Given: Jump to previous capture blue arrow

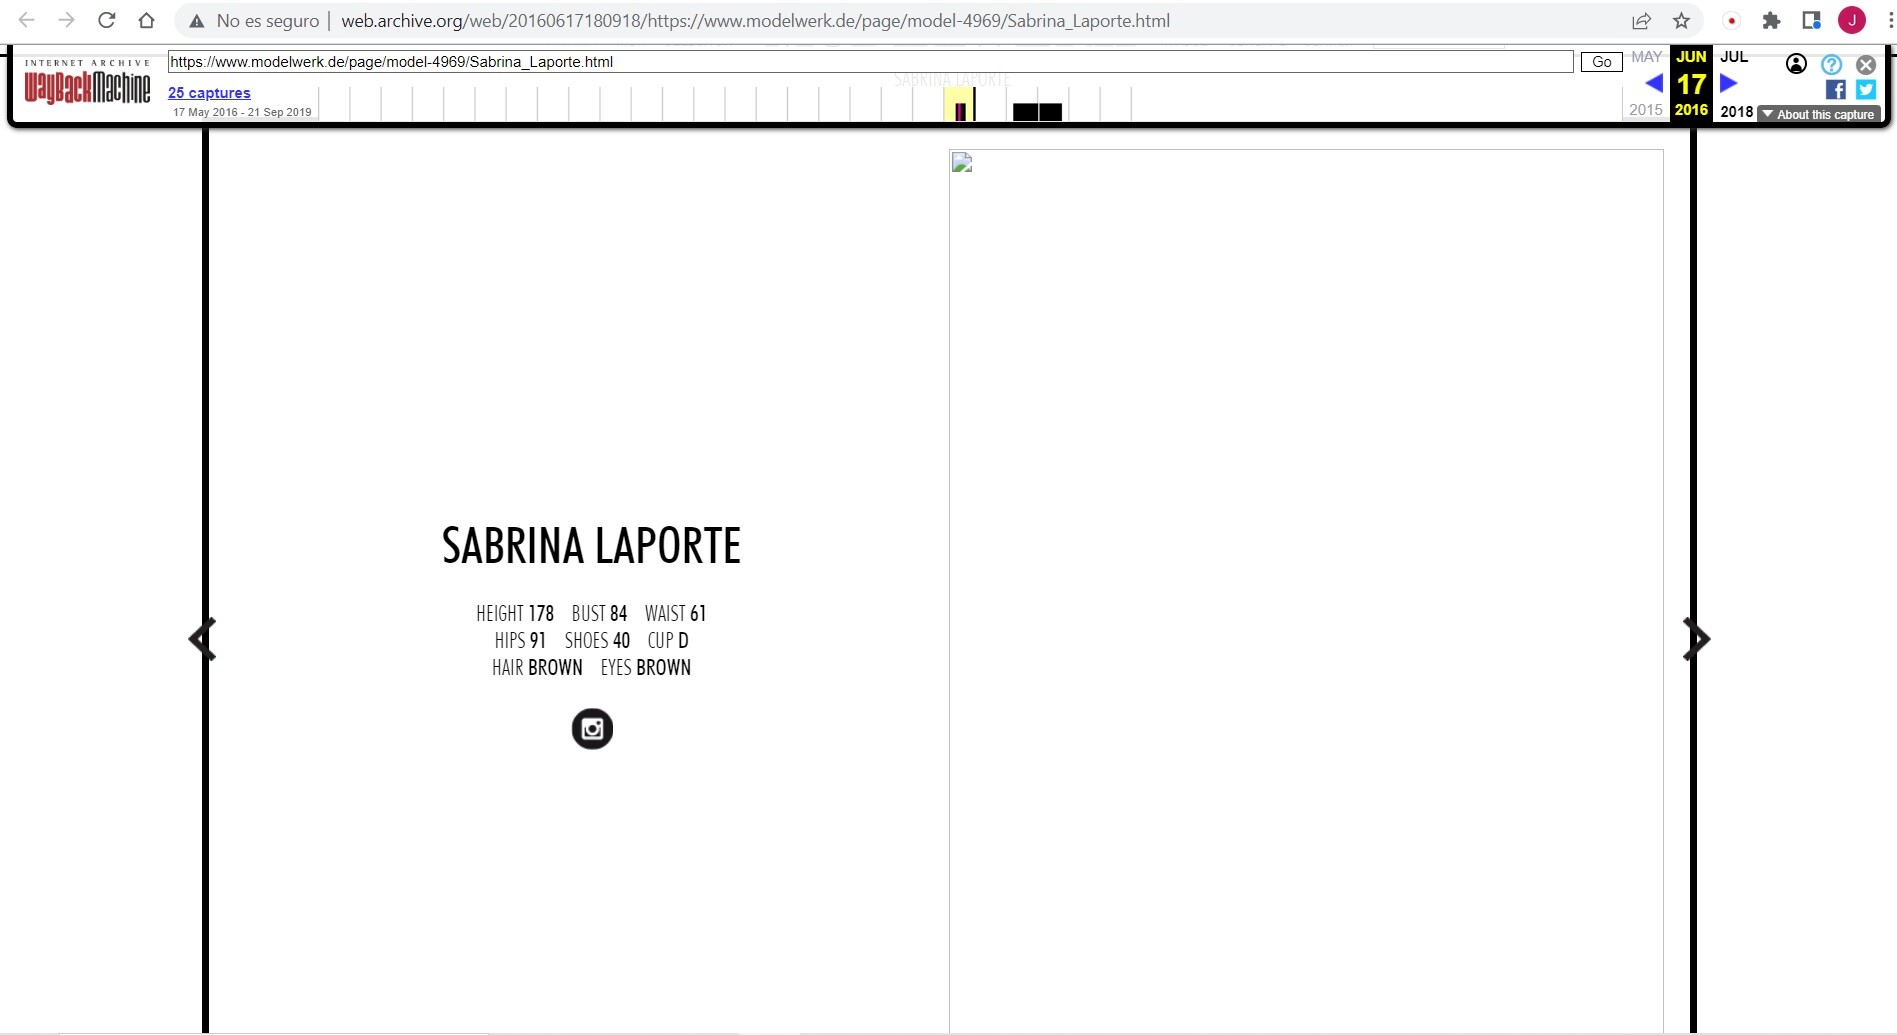Looking at the screenshot, I should pyautogui.click(x=1654, y=83).
